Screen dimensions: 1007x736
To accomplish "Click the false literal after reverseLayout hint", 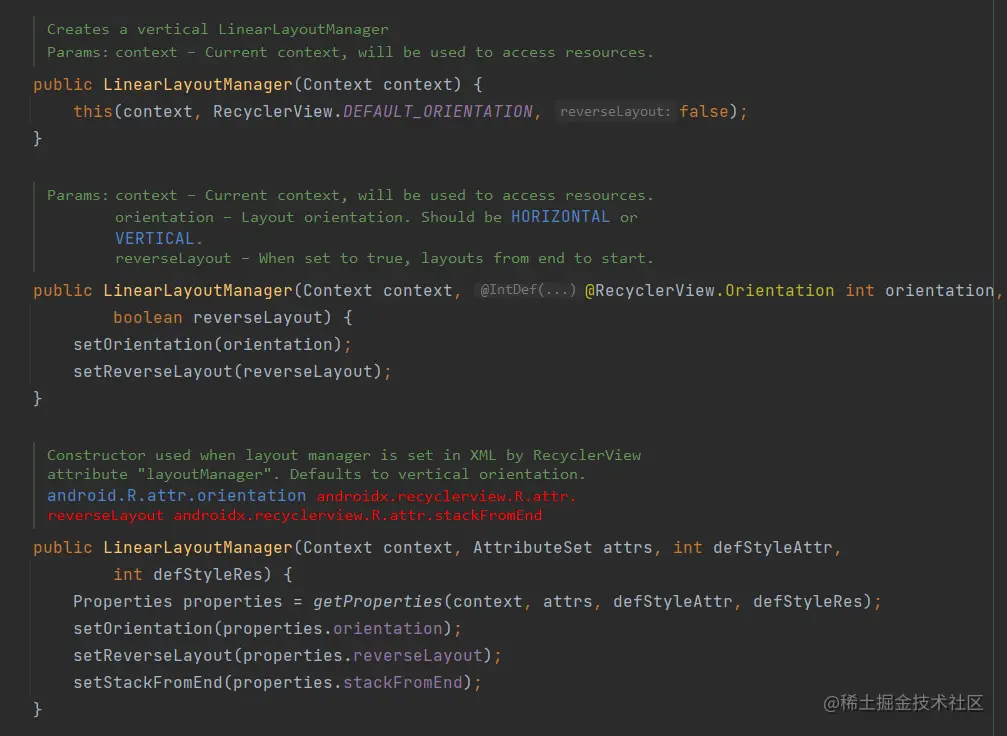I will point(704,111).
